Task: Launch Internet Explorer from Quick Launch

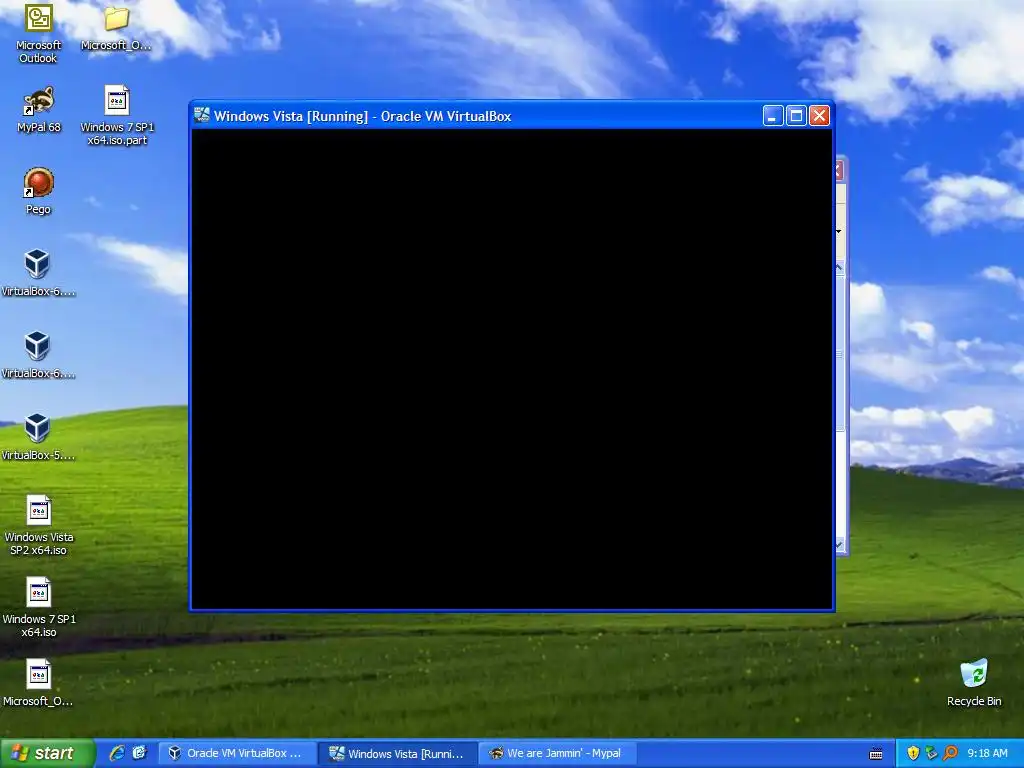Action: tap(117, 753)
